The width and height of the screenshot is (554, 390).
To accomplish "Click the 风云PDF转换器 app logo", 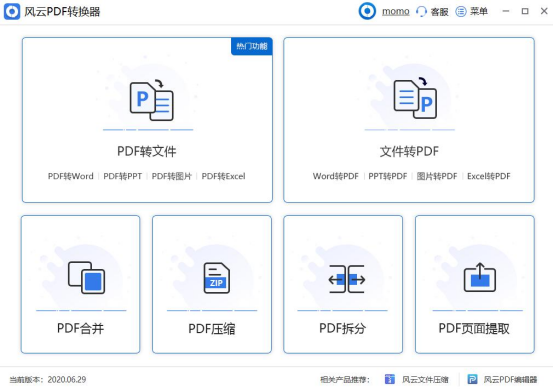I will [x=12, y=12].
